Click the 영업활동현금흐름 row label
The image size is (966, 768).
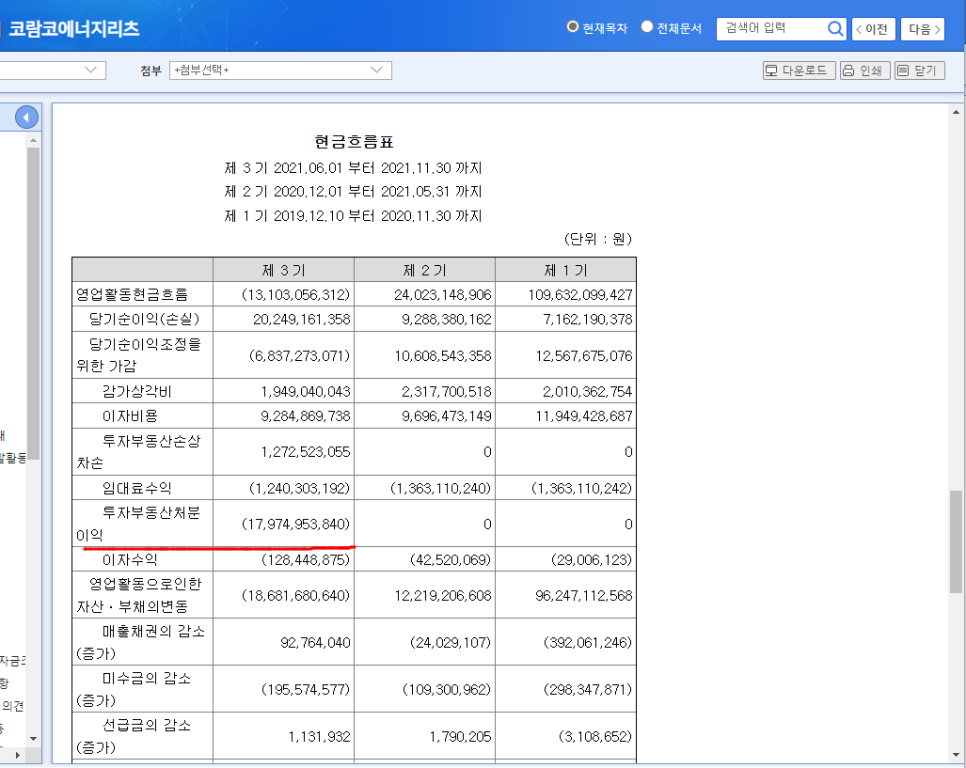tap(132, 294)
